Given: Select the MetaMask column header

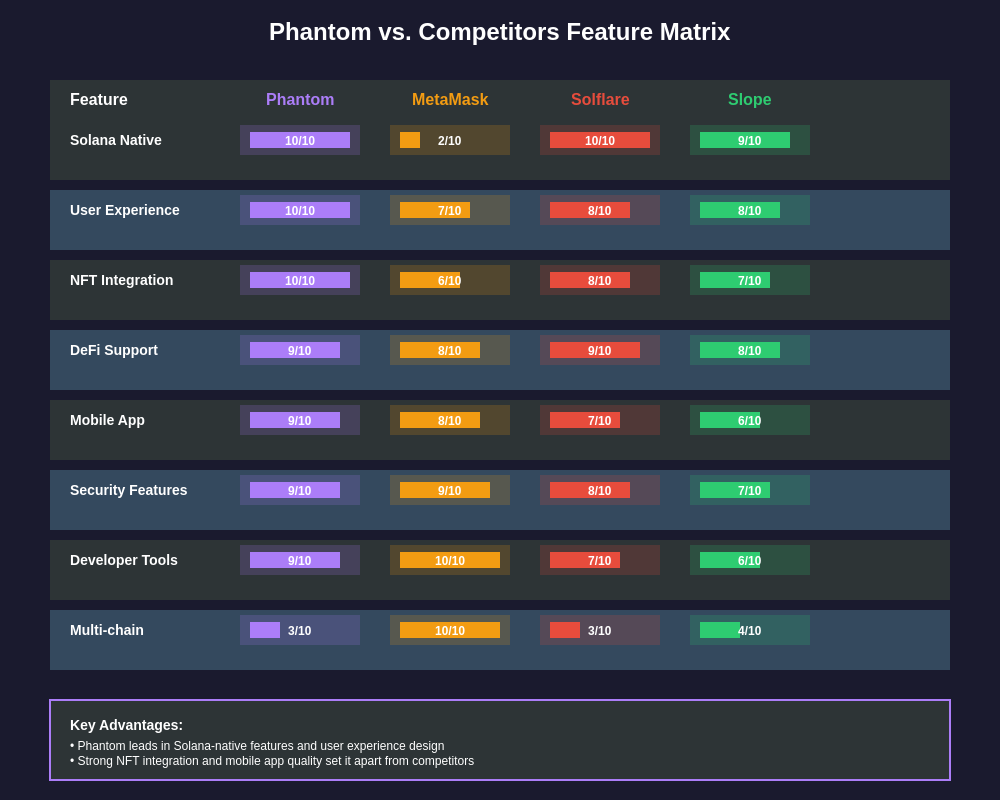Looking at the screenshot, I should tap(450, 100).
